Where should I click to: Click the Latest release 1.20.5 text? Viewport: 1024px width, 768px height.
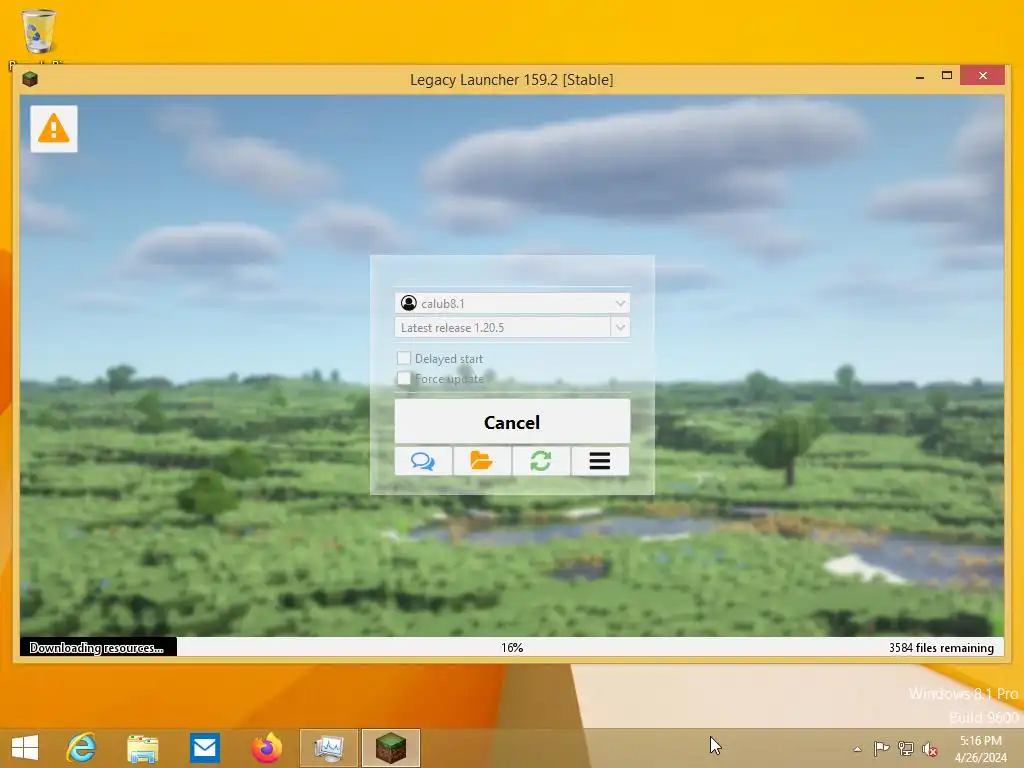pos(453,328)
